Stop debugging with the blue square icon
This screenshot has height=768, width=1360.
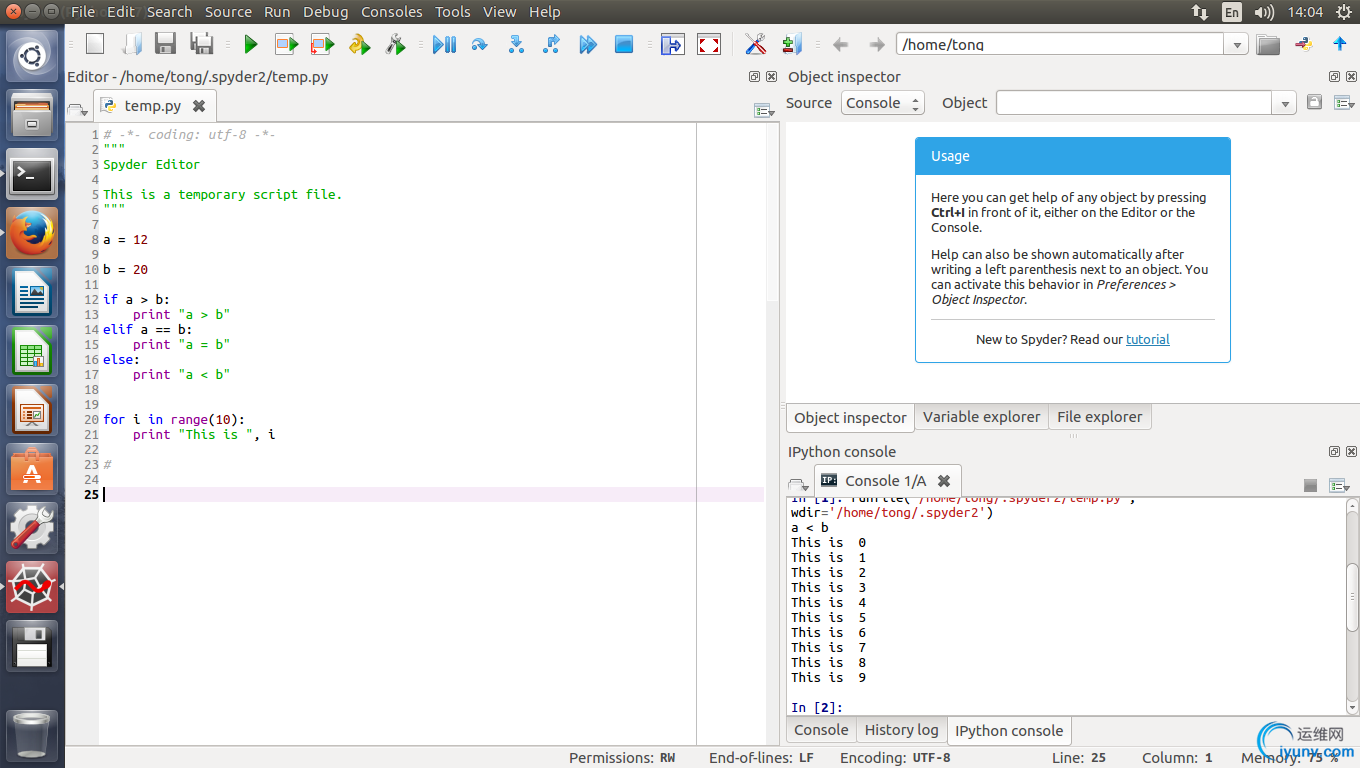tap(624, 44)
